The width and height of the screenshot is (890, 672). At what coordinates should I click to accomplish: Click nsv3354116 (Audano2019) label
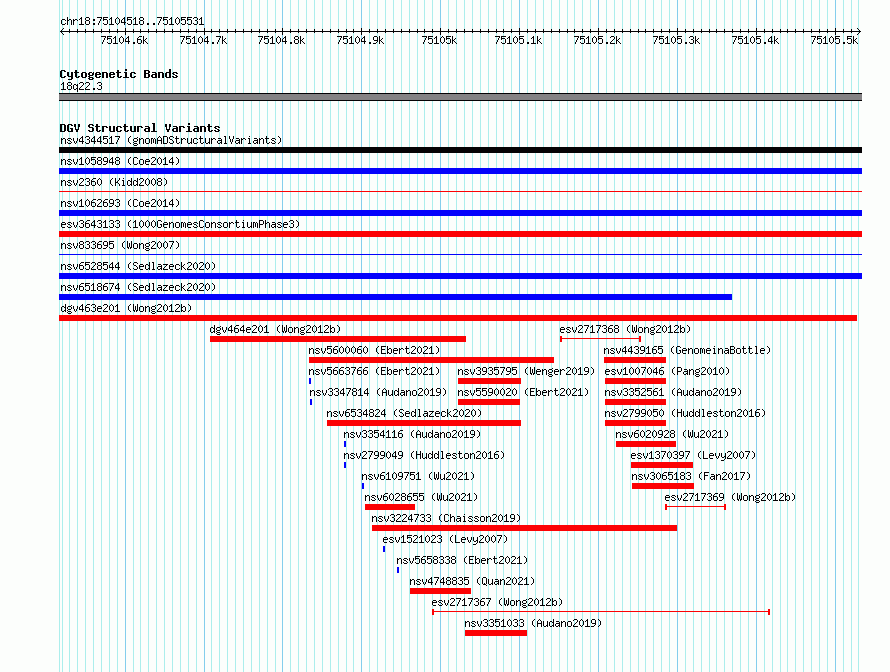(412, 434)
